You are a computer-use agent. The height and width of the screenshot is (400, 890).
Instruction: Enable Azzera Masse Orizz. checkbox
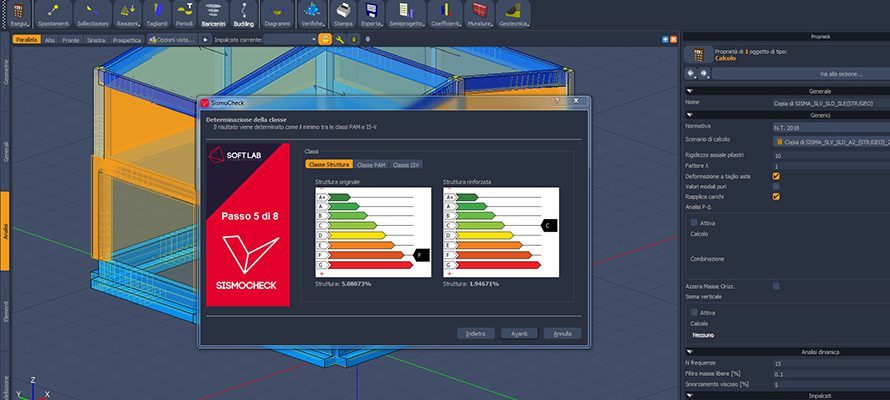pyautogui.click(x=776, y=286)
